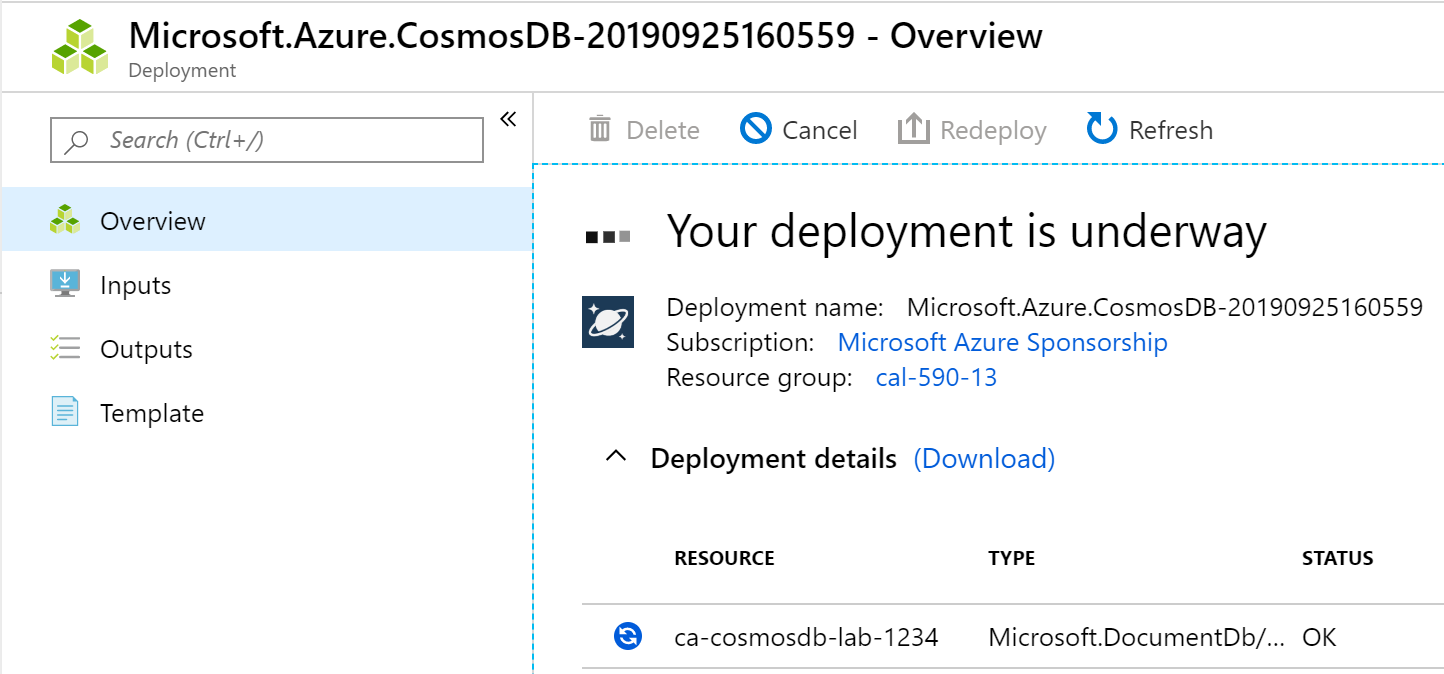Select the ca-cosmosdb-lab-1234 resource row
Image resolution: width=1444 pixels, height=674 pixels.
(x=806, y=637)
